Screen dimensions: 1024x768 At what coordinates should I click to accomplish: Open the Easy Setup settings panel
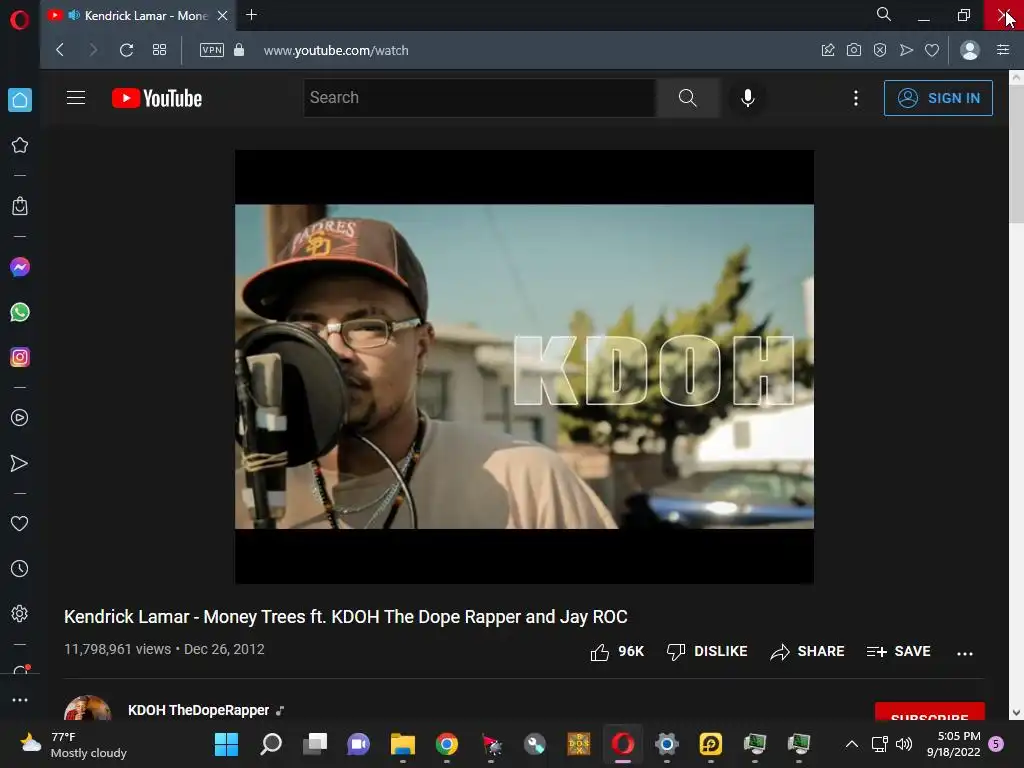coord(1003,50)
